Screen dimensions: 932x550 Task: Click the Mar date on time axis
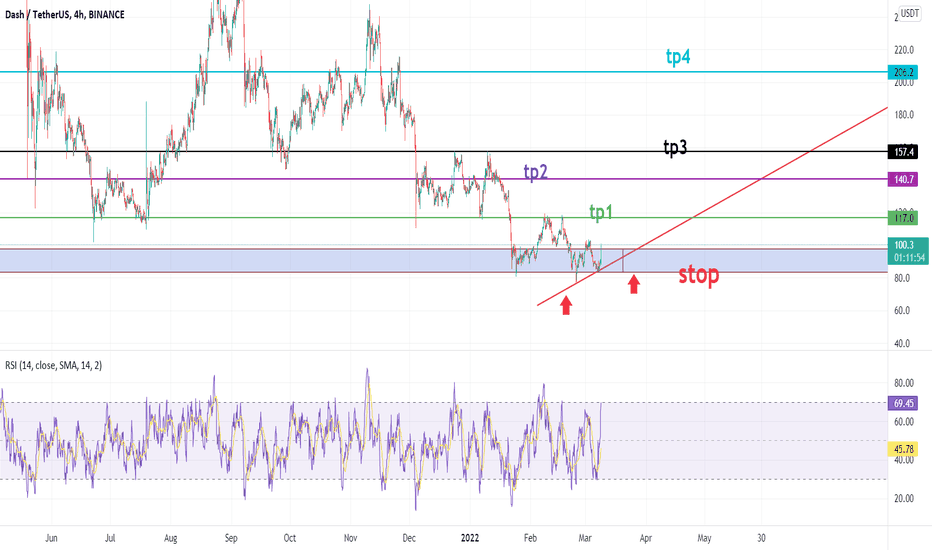pyautogui.click(x=585, y=538)
